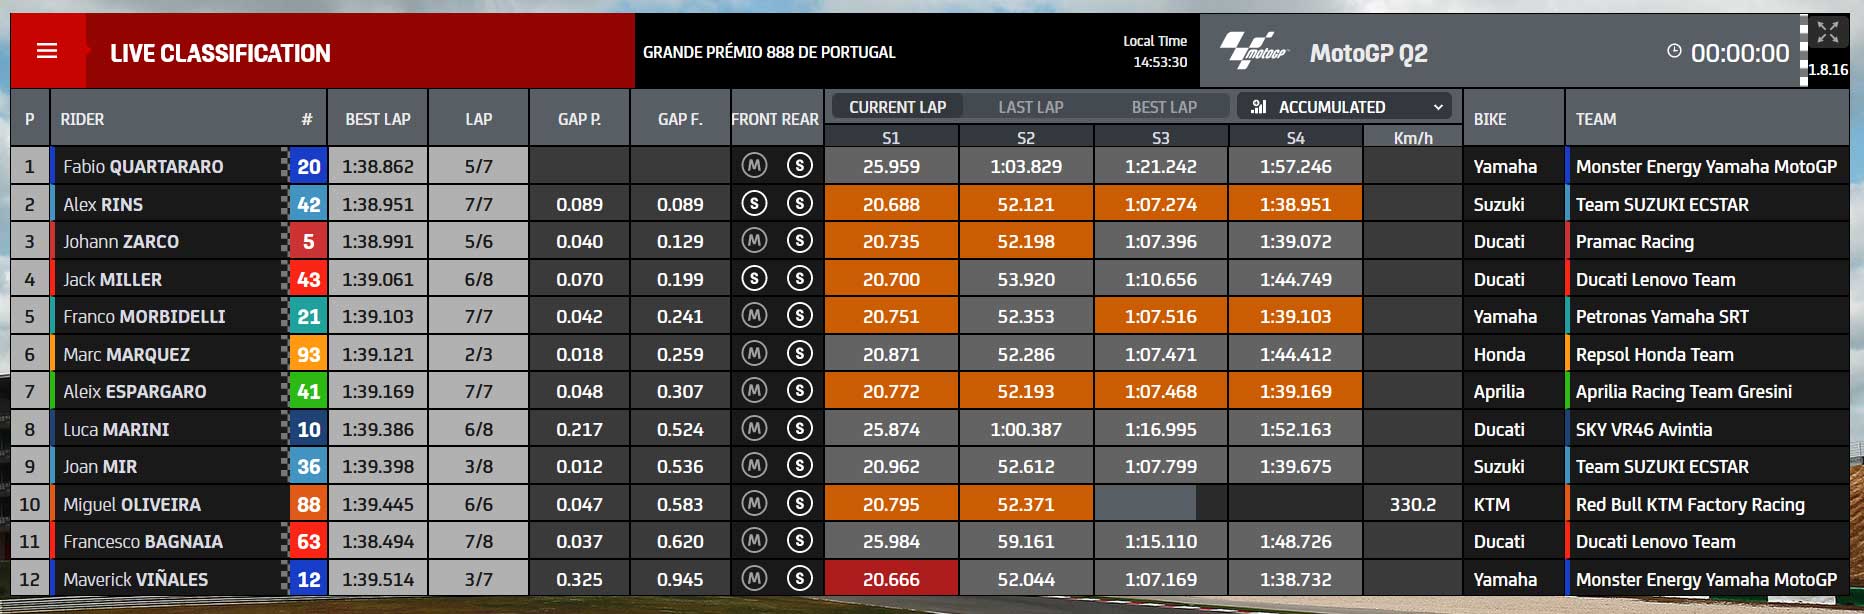Viewport: 1864px width, 614px height.
Task: Sort by the GAP P. column header
Action: [579, 119]
